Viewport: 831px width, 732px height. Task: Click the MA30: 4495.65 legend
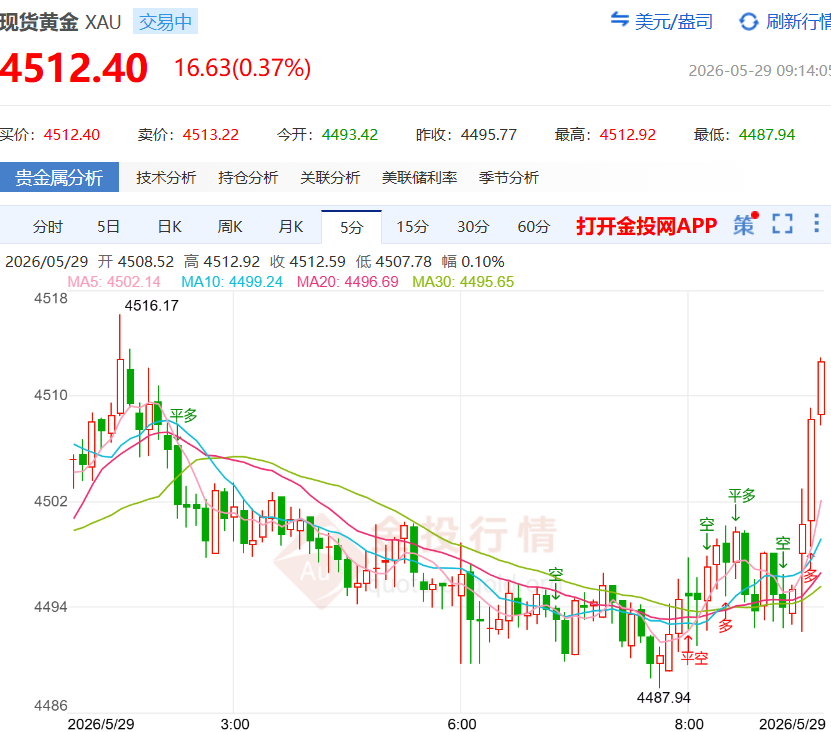coord(463,281)
